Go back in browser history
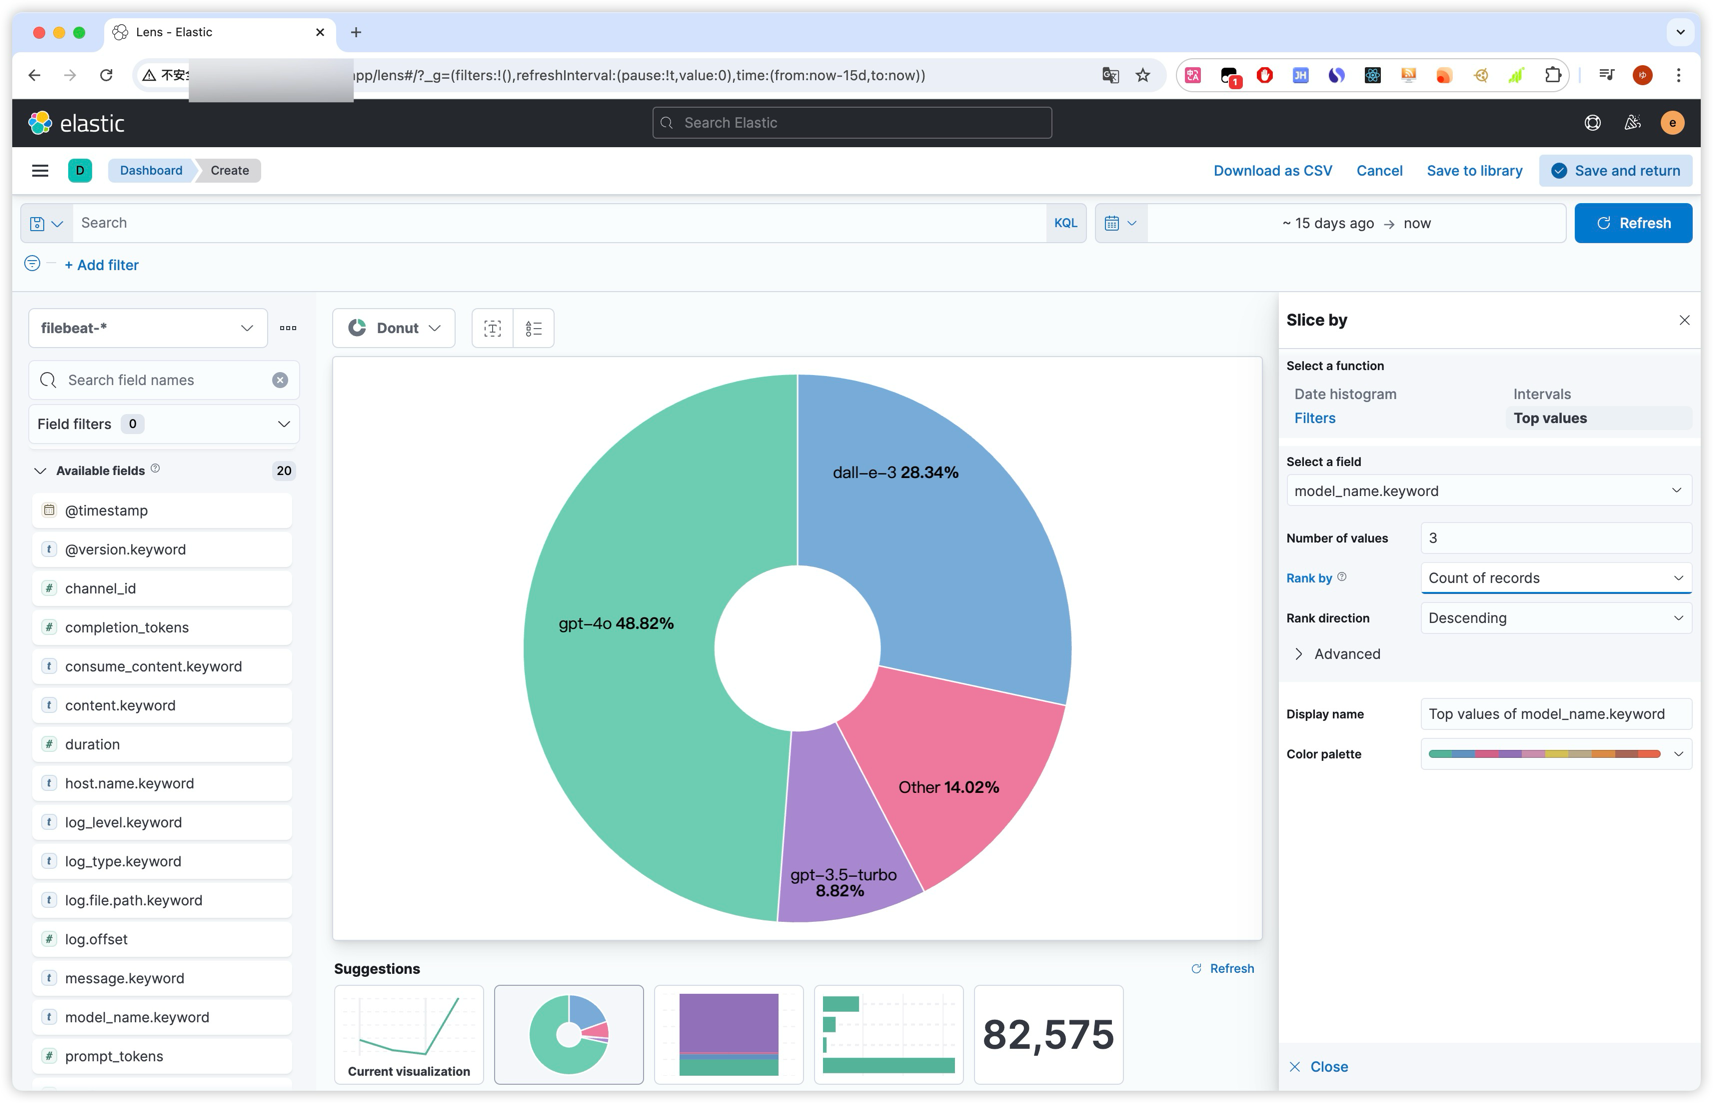1713x1103 pixels. [35, 75]
